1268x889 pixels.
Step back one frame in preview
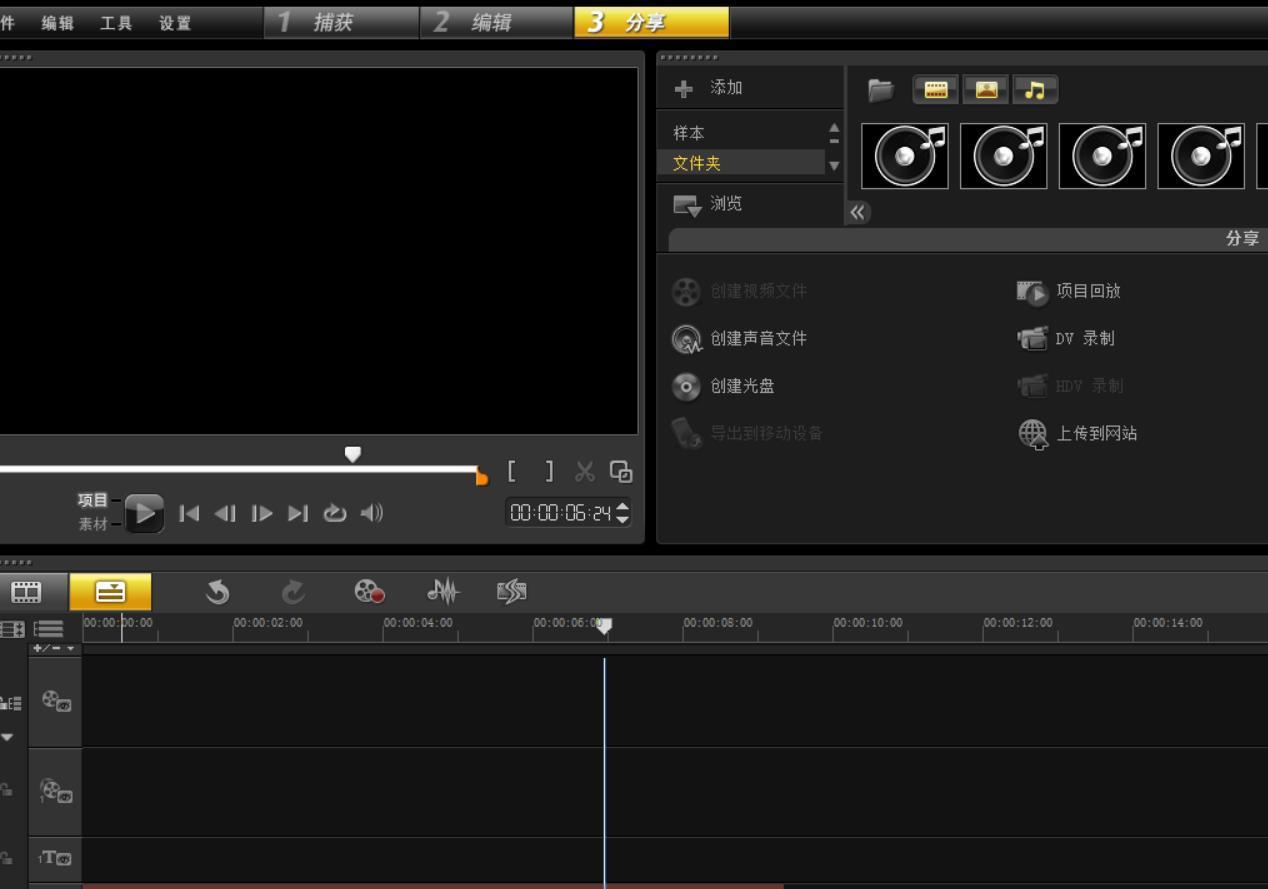click(225, 514)
